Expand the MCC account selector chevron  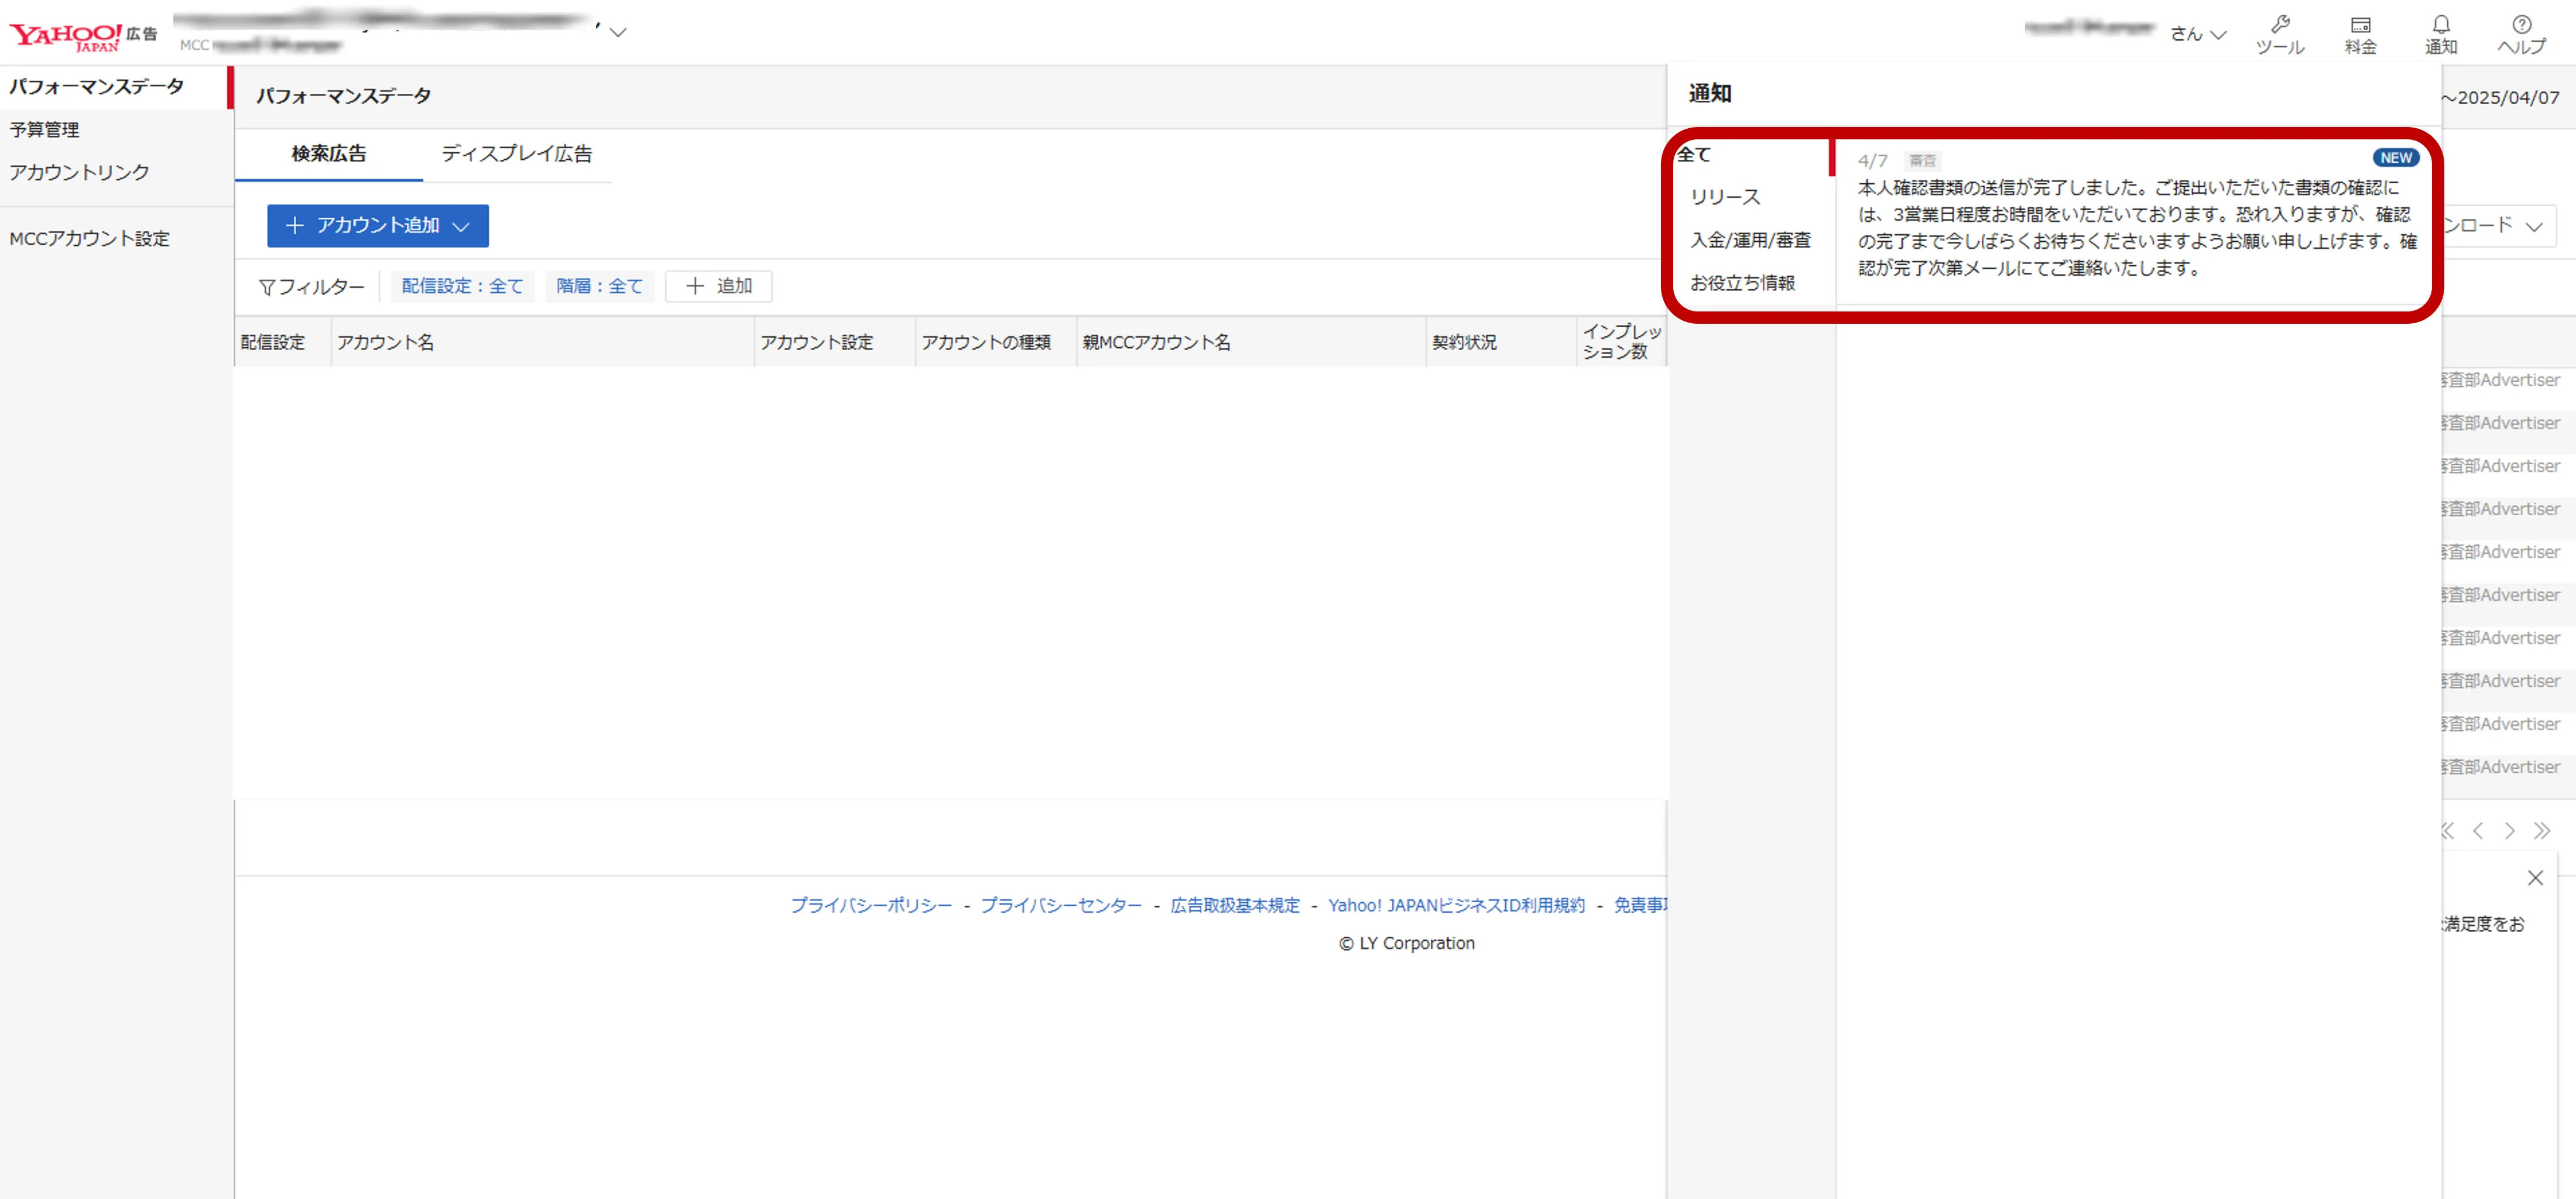click(618, 32)
